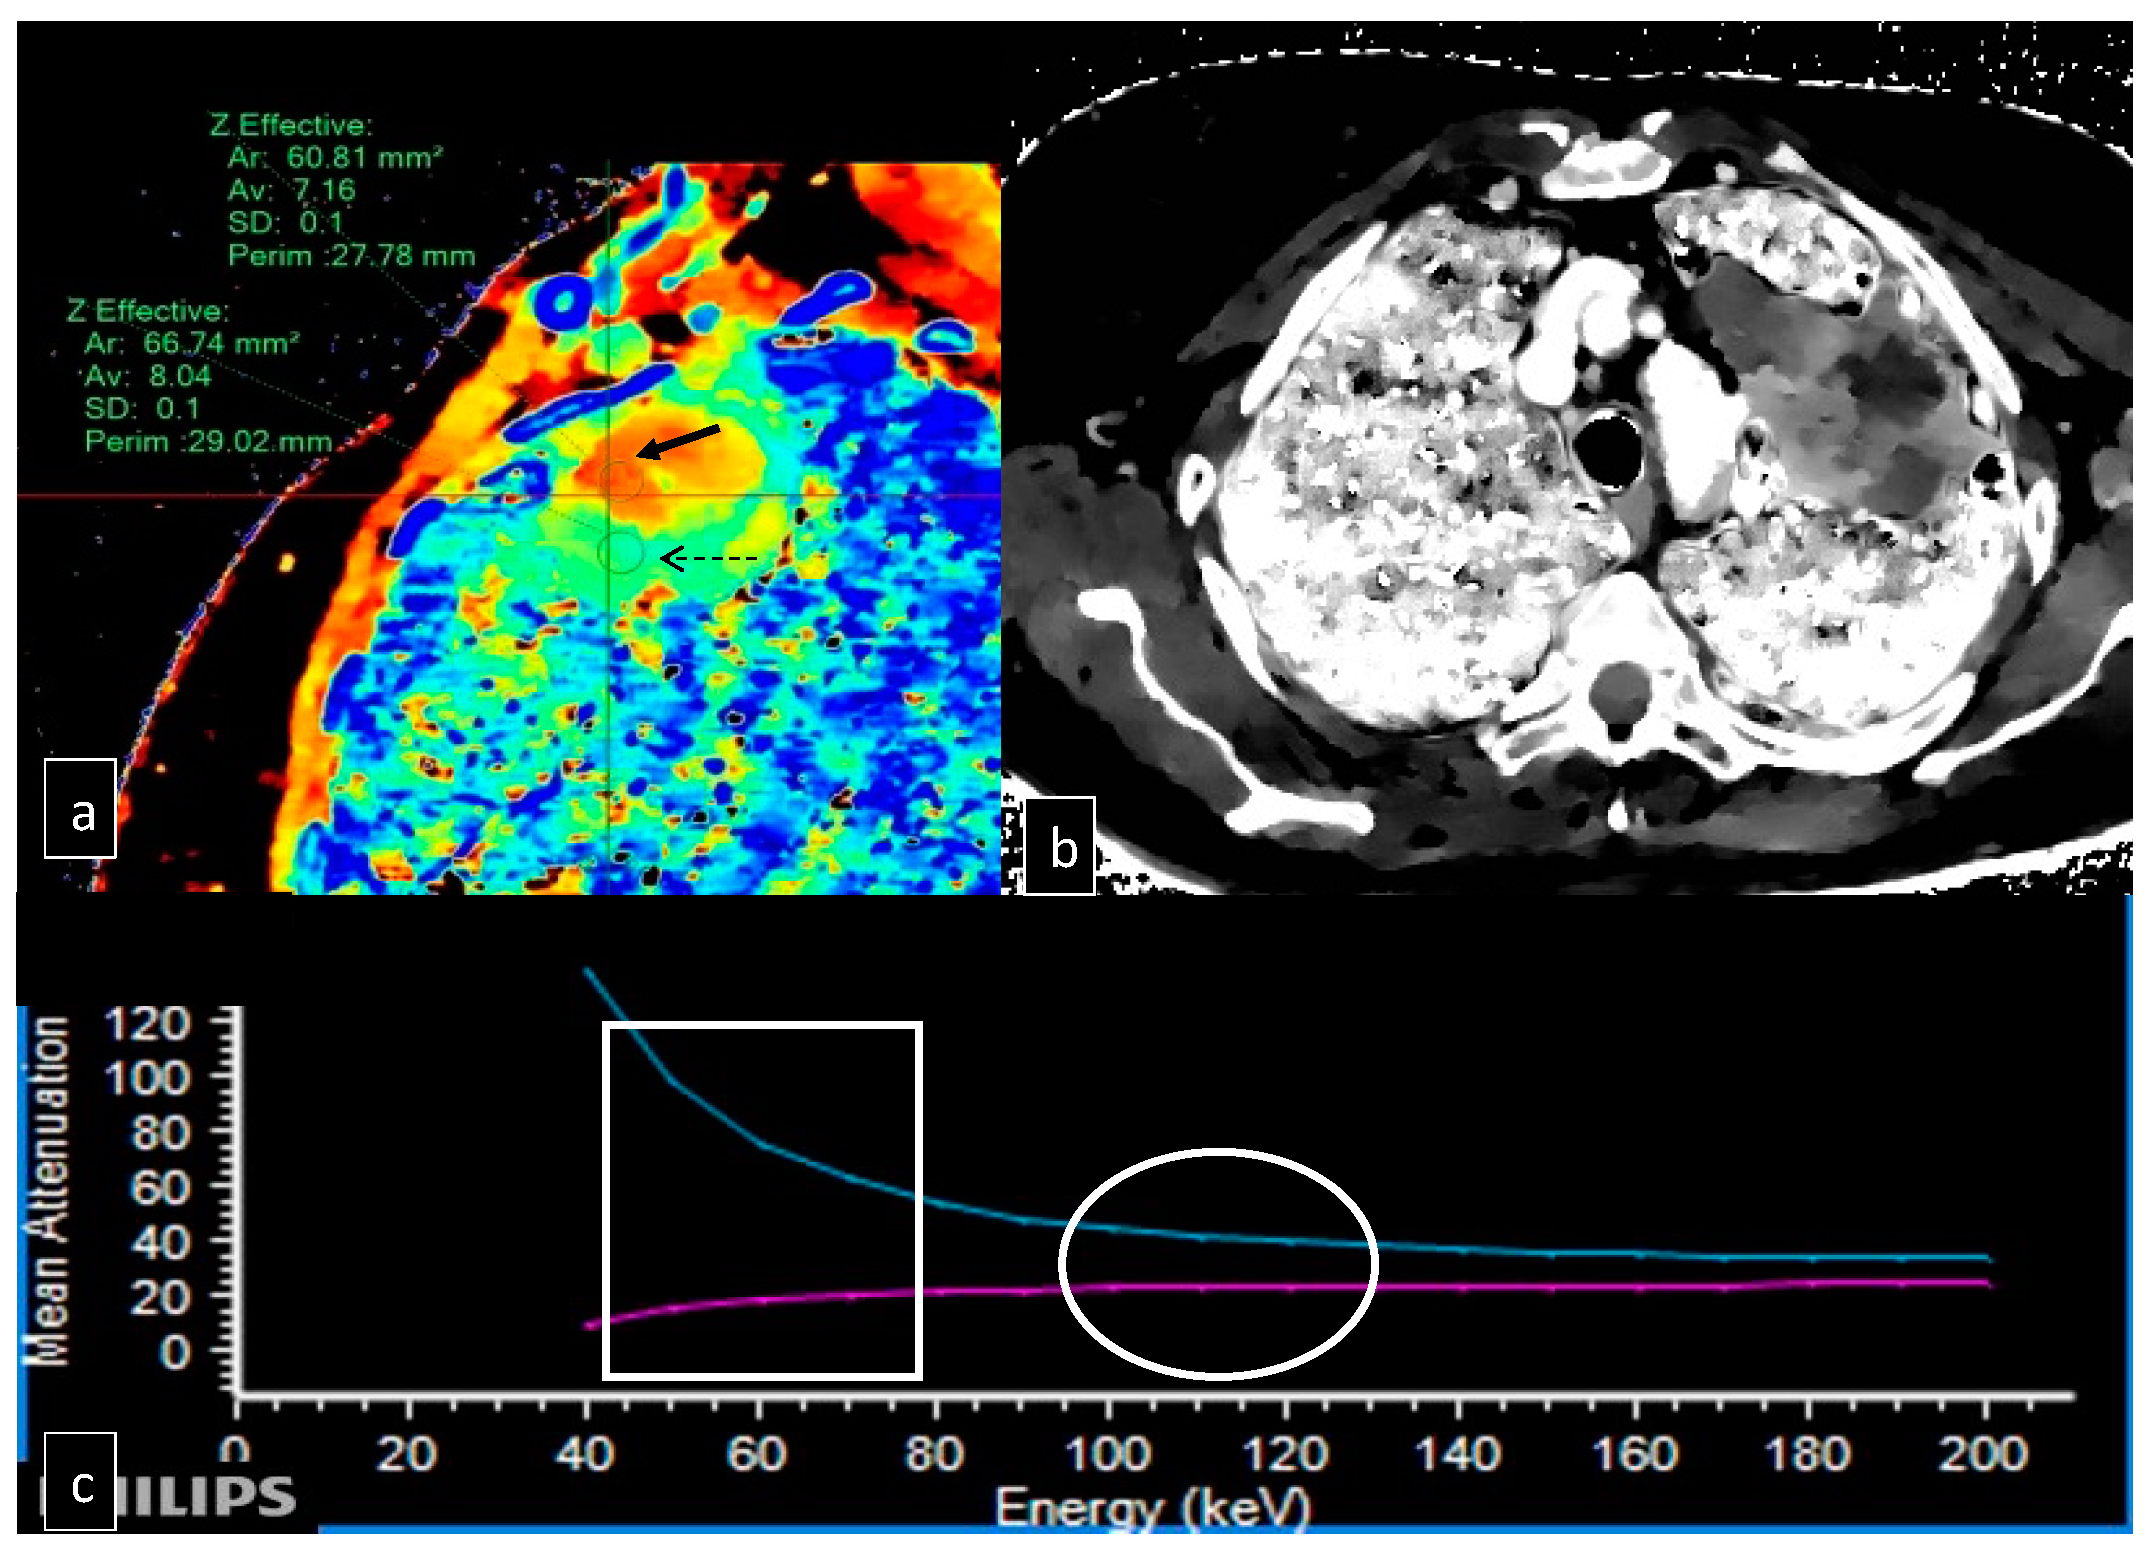Screen dimensions: 2153x1550
Task: Click the upper orange ROI circle
Action: coord(621,480)
